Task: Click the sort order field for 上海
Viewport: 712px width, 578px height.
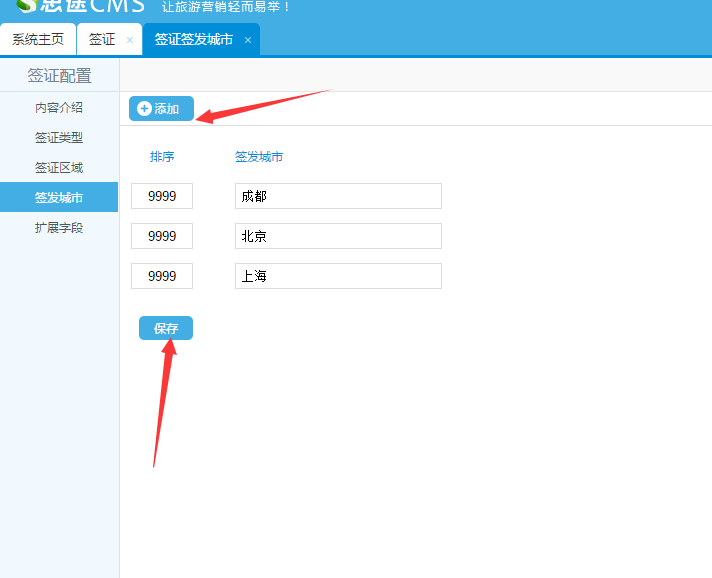Action: point(162,276)
